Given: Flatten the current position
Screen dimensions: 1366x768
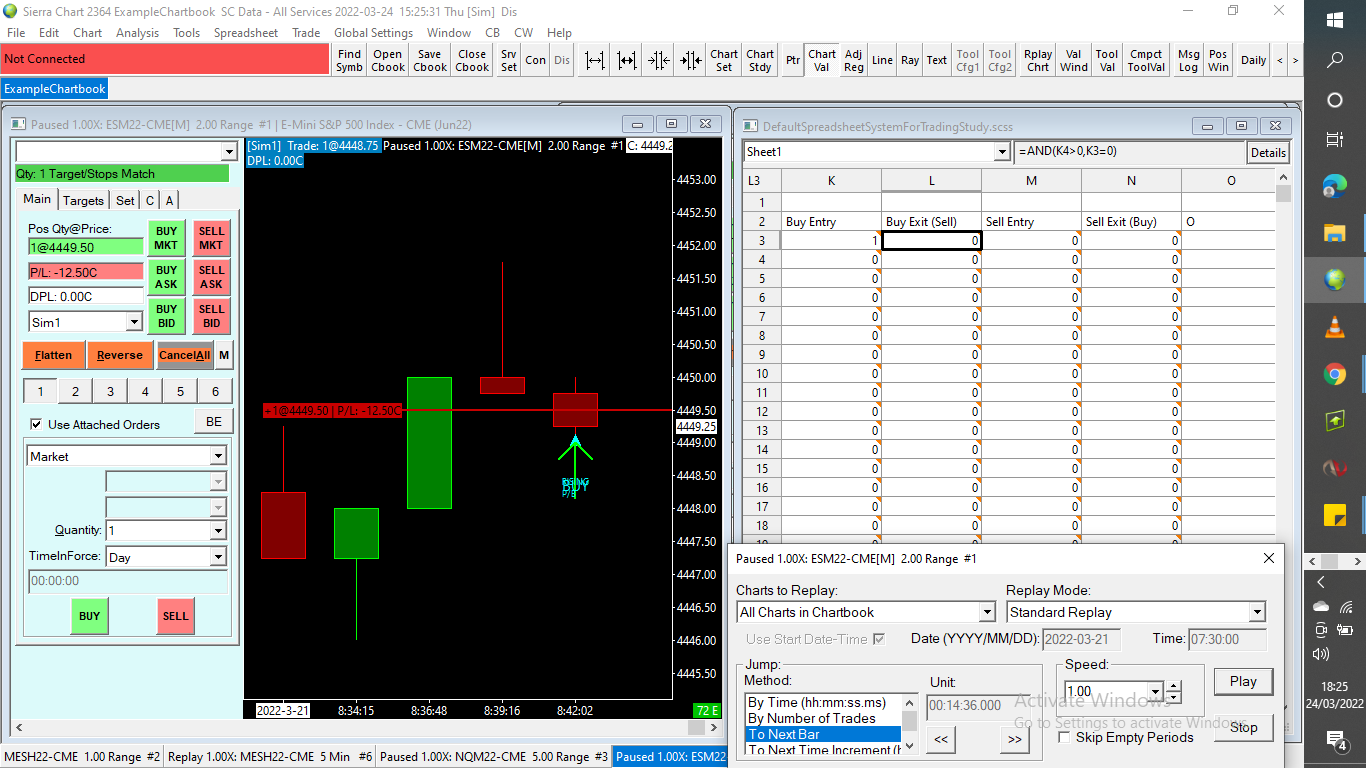Looking at the screenshot, I should tap(53, 355).
